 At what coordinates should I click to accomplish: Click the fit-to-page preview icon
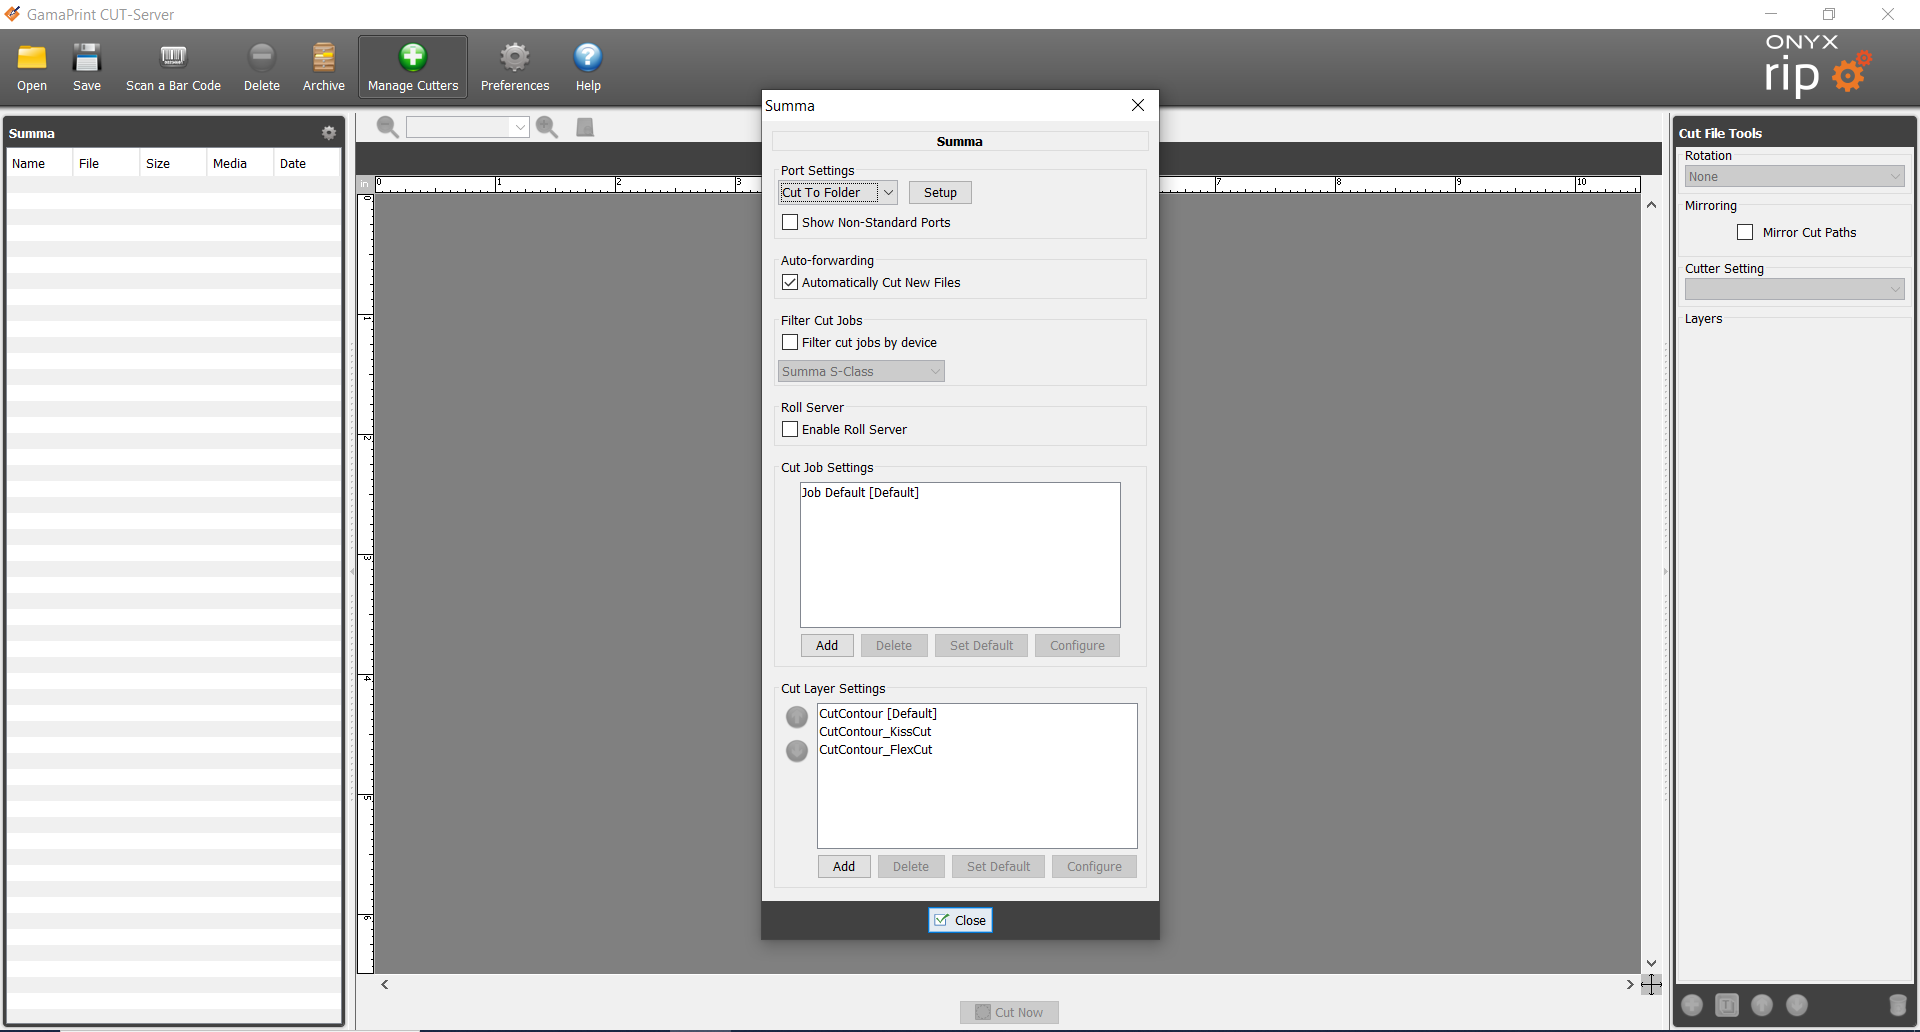(x=585, y=127)
